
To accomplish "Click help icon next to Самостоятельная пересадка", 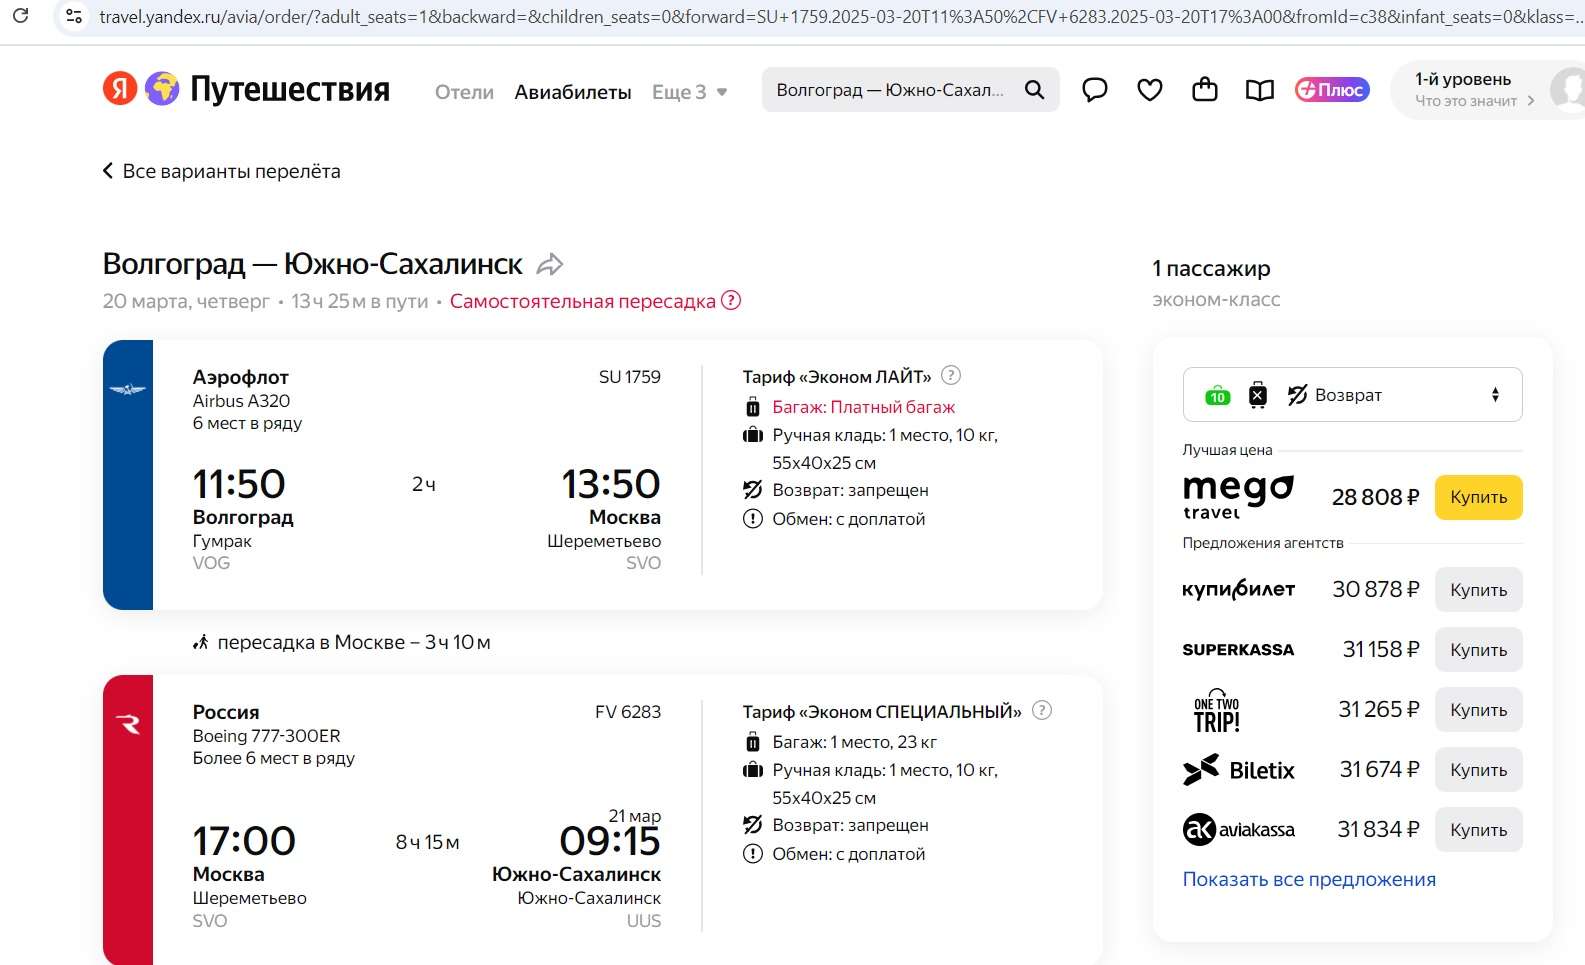I will click(731, 300).
